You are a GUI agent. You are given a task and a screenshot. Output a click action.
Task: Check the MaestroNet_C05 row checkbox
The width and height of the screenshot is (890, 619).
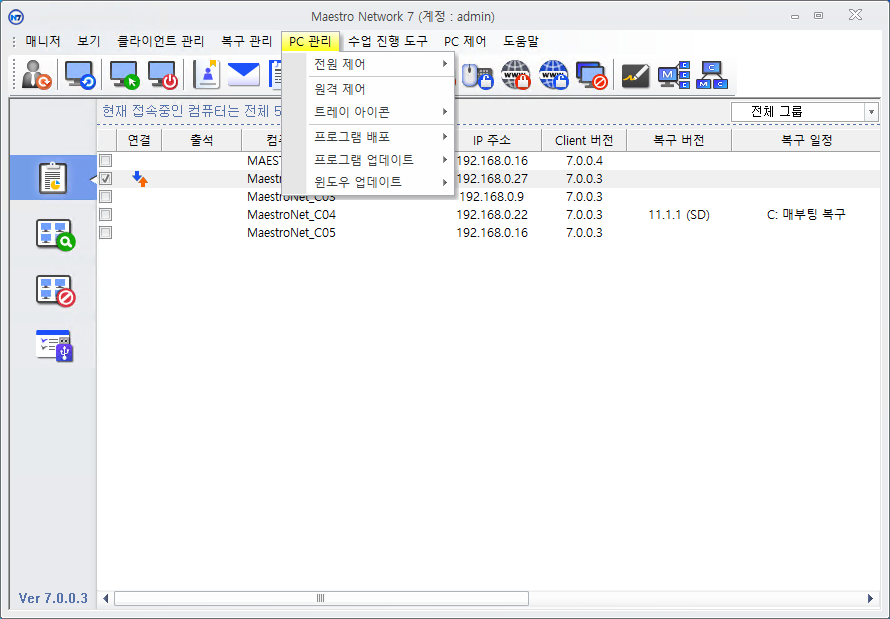[106, 233]
